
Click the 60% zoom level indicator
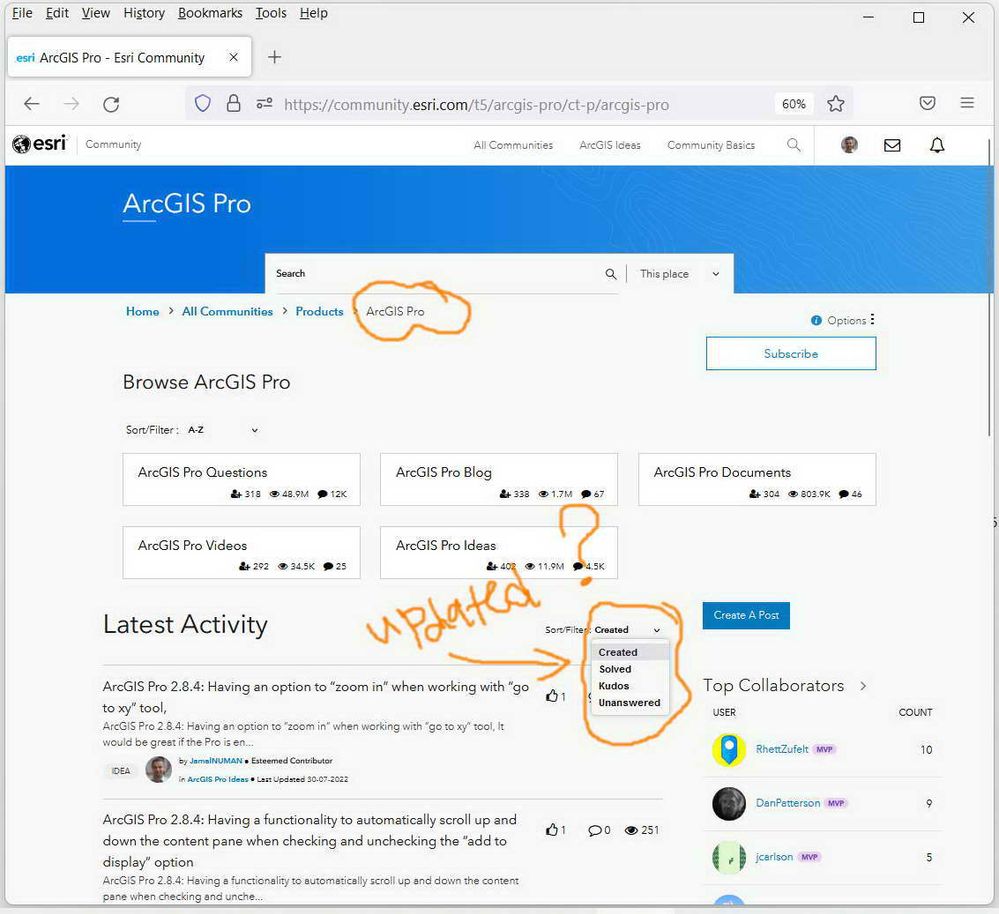point(793,104)
